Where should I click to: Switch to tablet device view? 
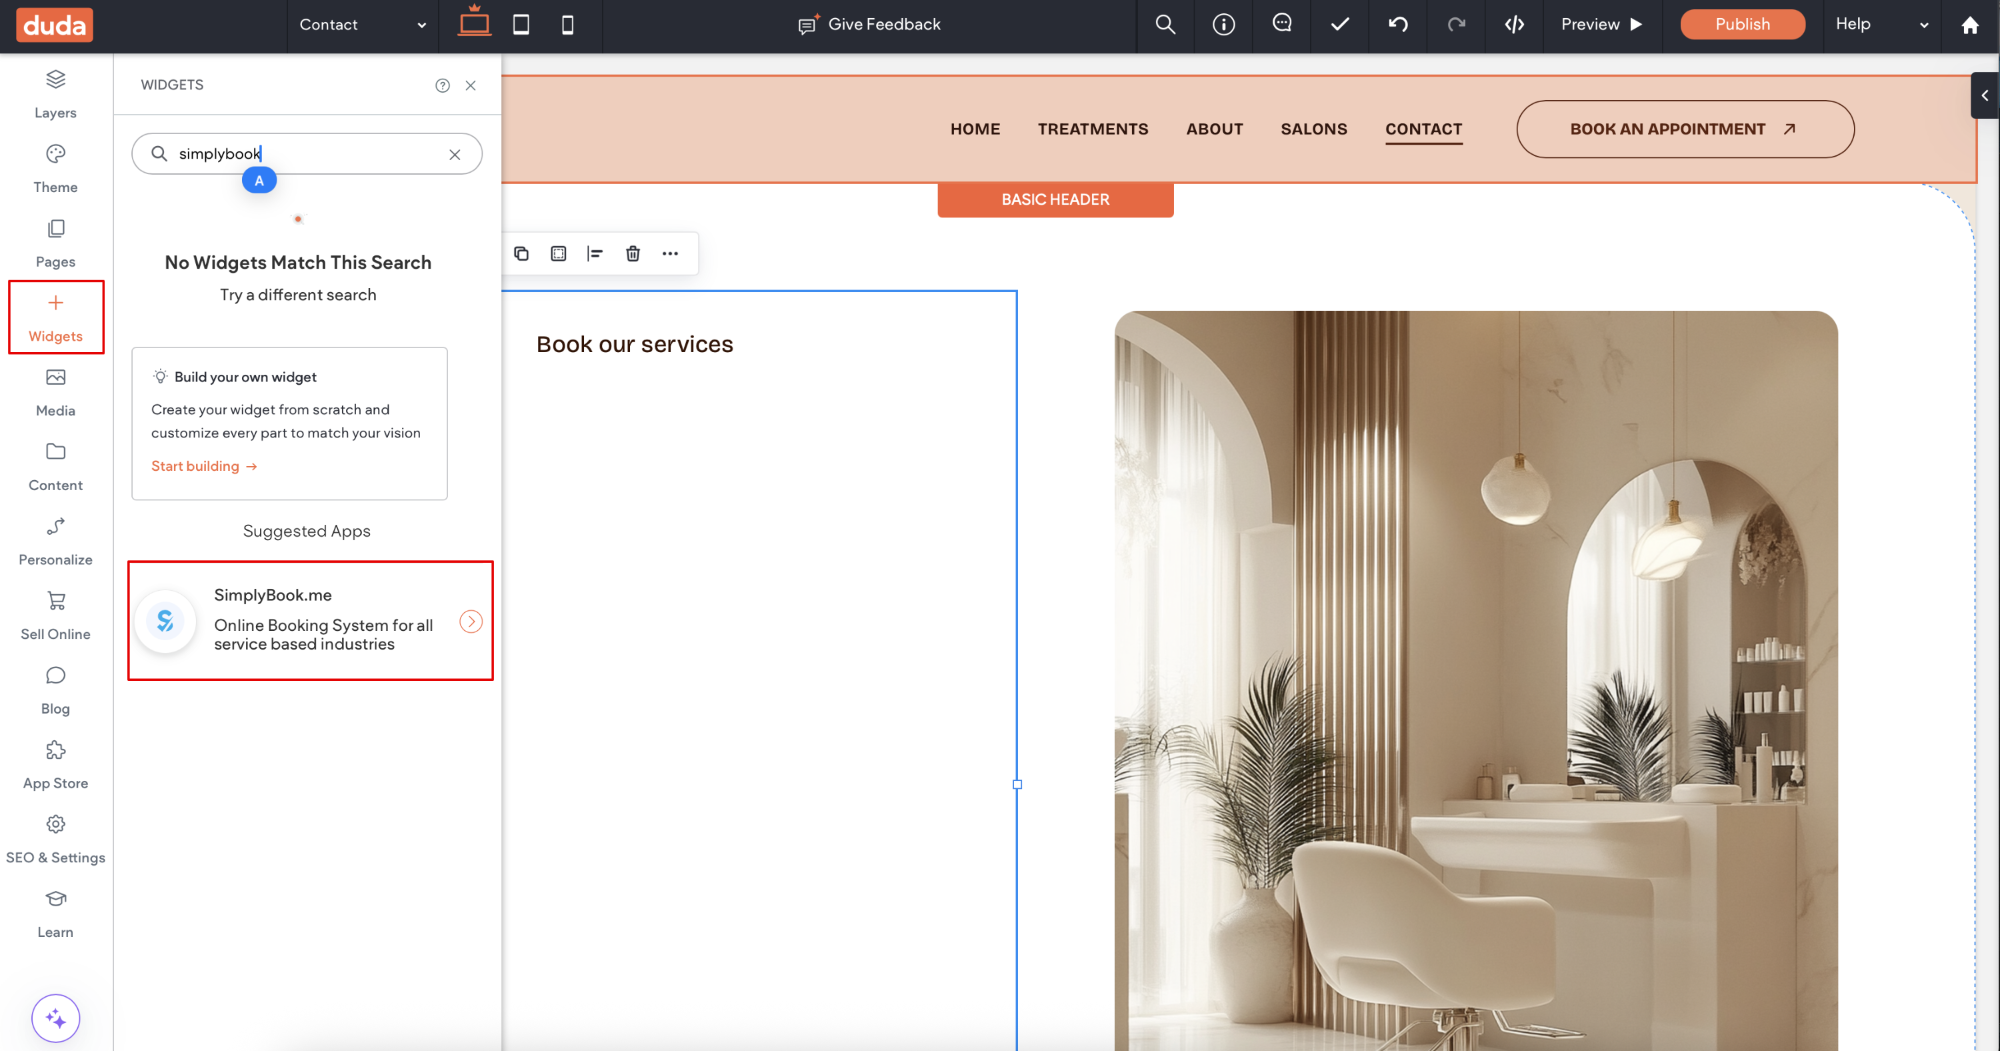(x=521, y=25)
